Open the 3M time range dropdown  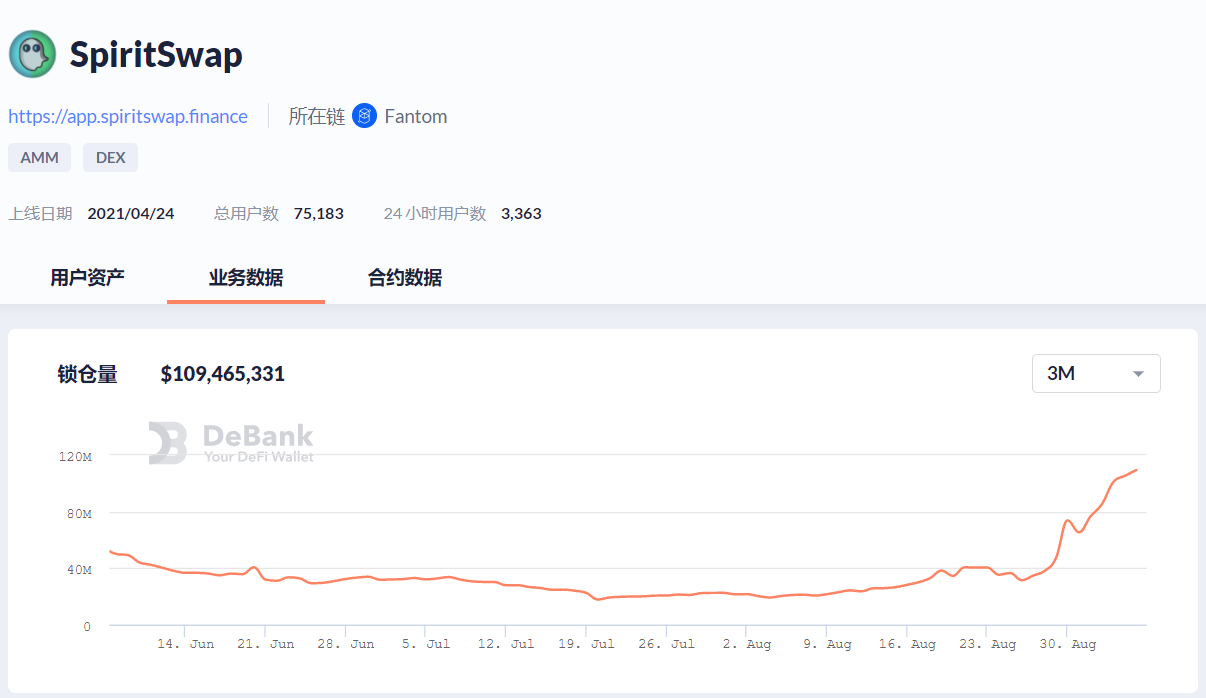(x=1096, y=373)
